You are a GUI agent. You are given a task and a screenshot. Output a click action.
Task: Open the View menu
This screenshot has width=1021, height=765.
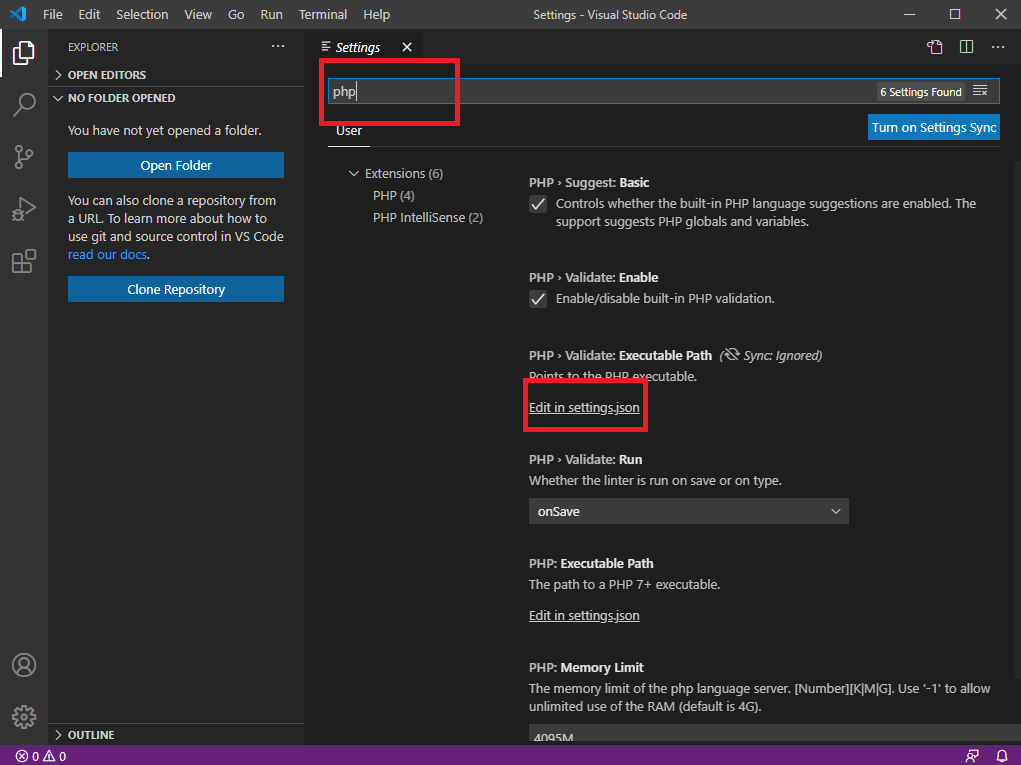click(x=198, y=14)
